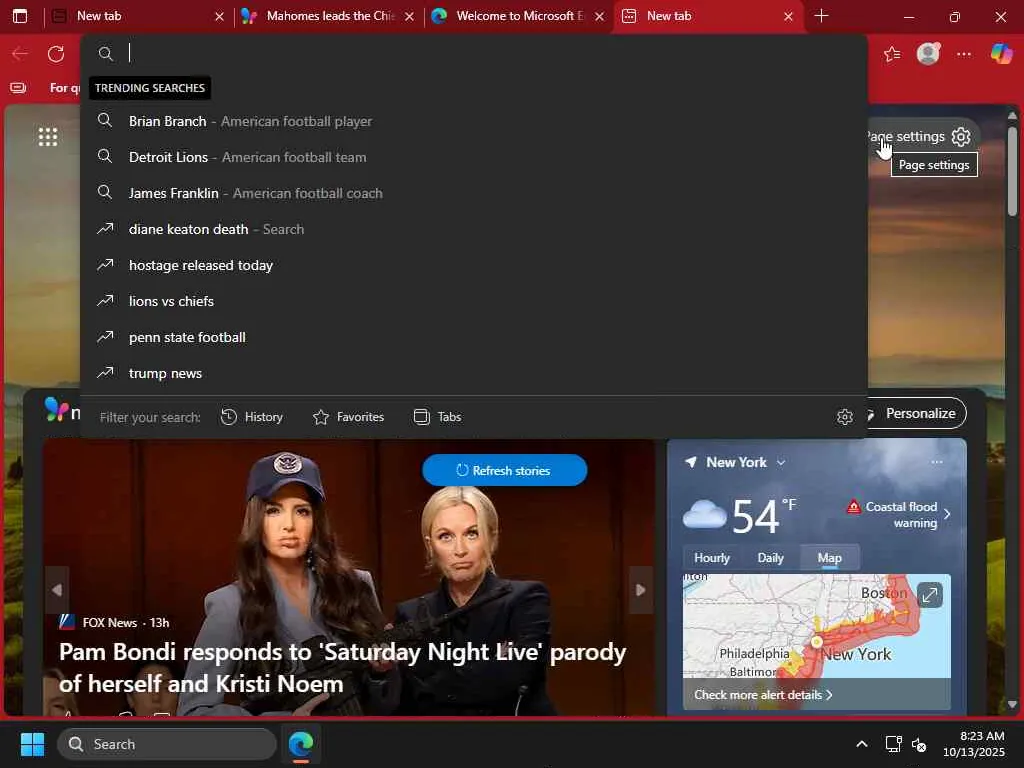Show hidden system tray icons

pyautogui.click(x=862, y=744)
